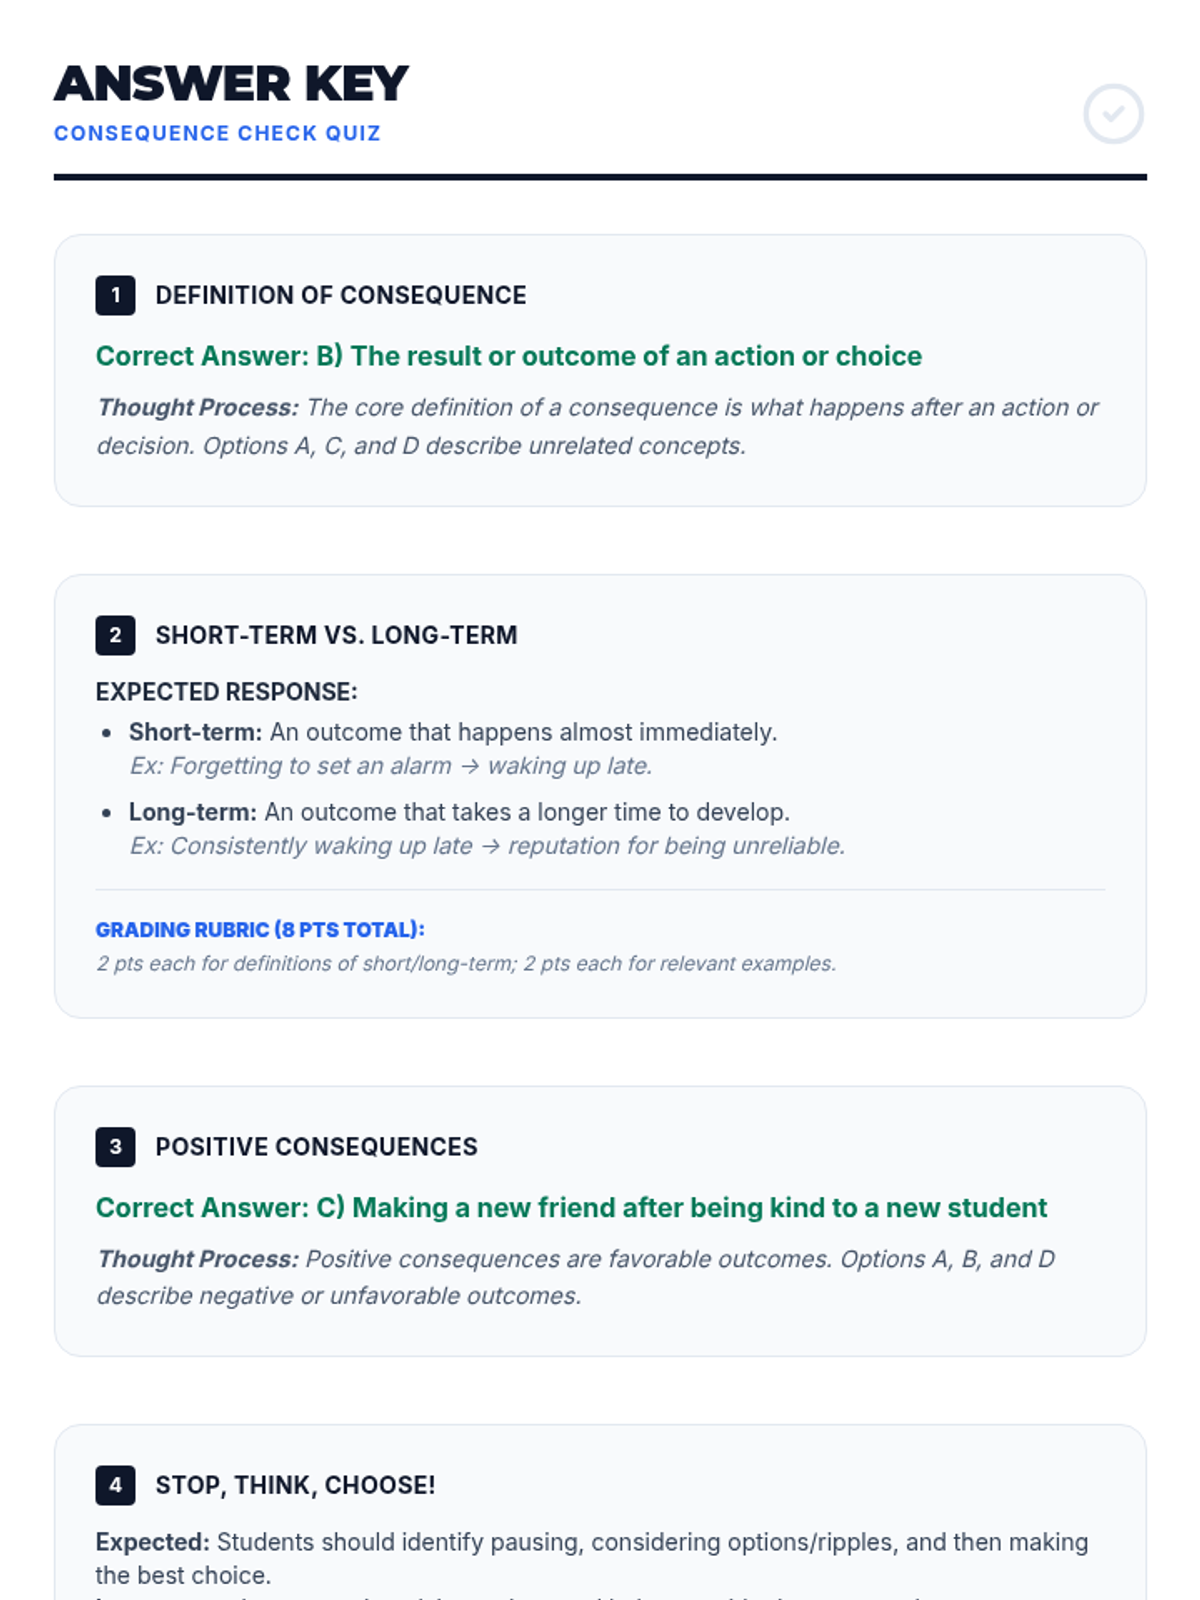Image resolution: width=1200 pixels, height=1600 pixels.
Task: Click the number 4 question badge
Action: point(115,1486)
